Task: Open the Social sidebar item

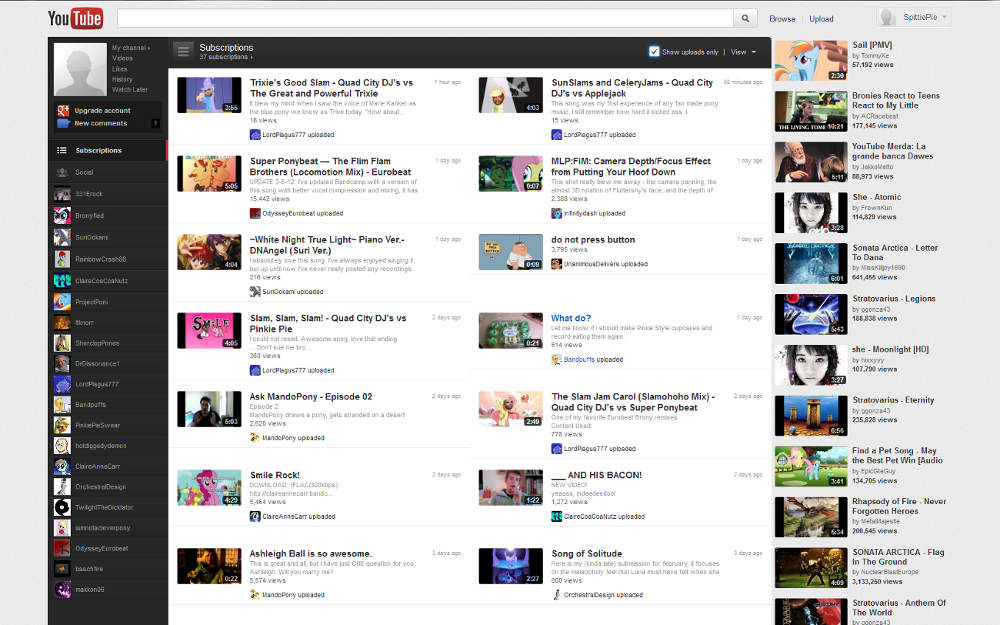Action: coord(107,172)
